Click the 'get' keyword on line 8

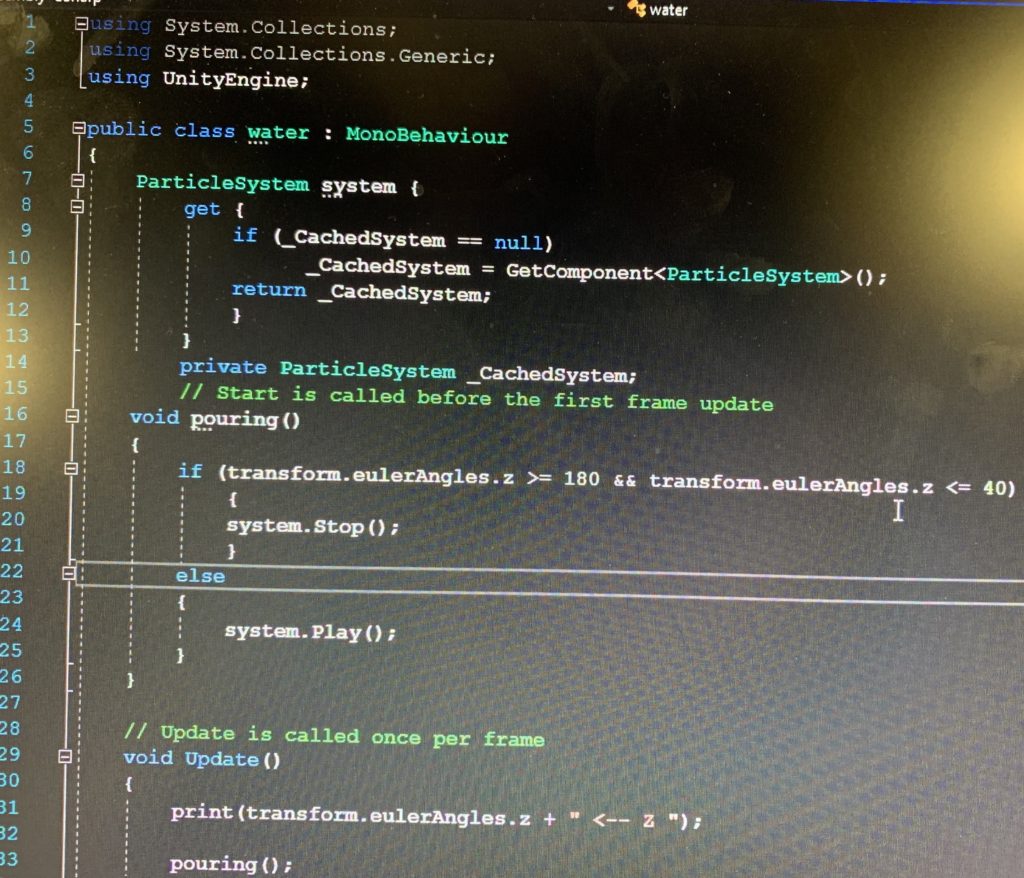pos(202,209)
